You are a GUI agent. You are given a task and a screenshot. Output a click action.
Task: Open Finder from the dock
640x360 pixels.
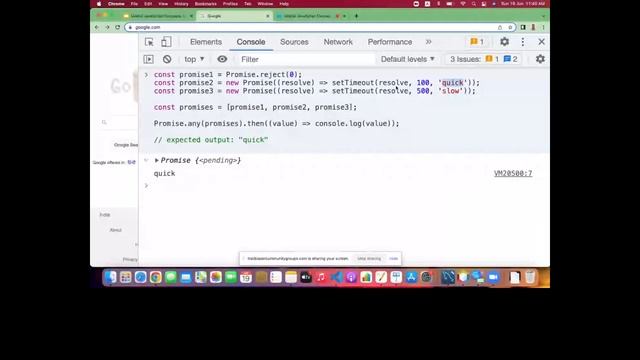click(x=111, y=278)
